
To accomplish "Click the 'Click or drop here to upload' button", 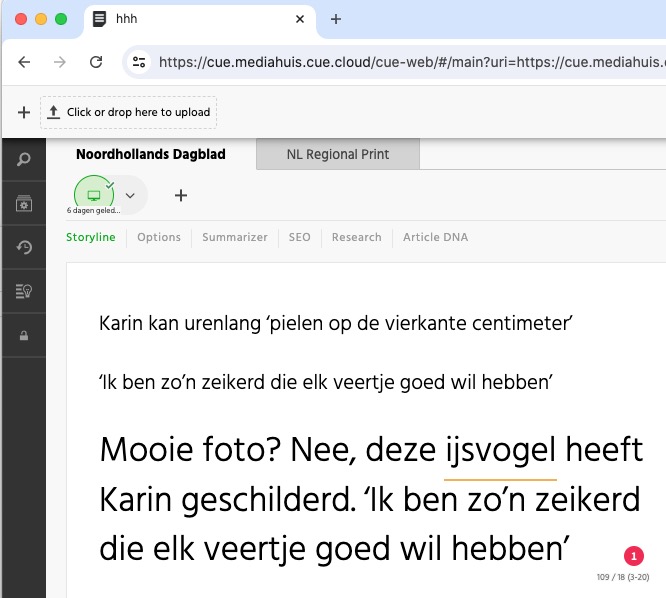I will [129, 112].
